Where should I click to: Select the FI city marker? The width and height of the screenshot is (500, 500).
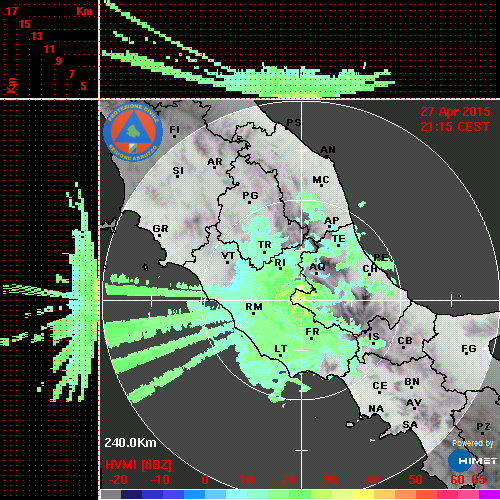174,136
